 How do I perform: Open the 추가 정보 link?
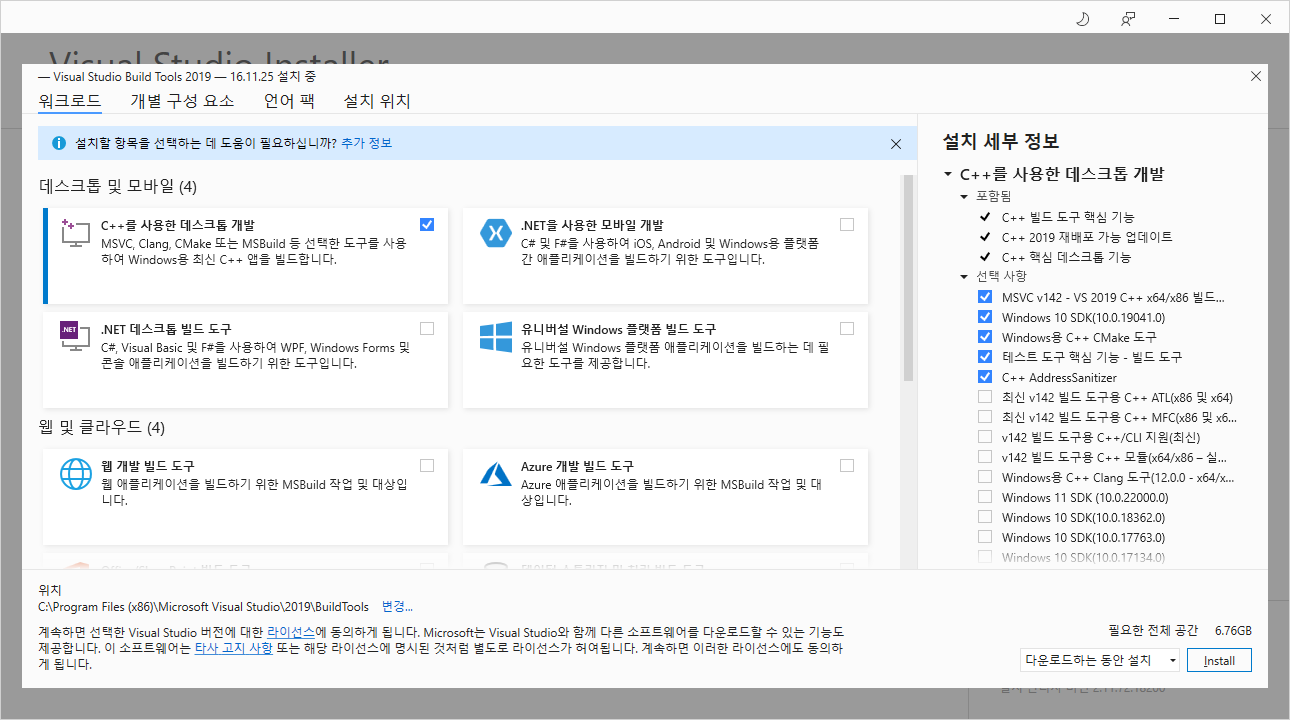tap(366, 143)
